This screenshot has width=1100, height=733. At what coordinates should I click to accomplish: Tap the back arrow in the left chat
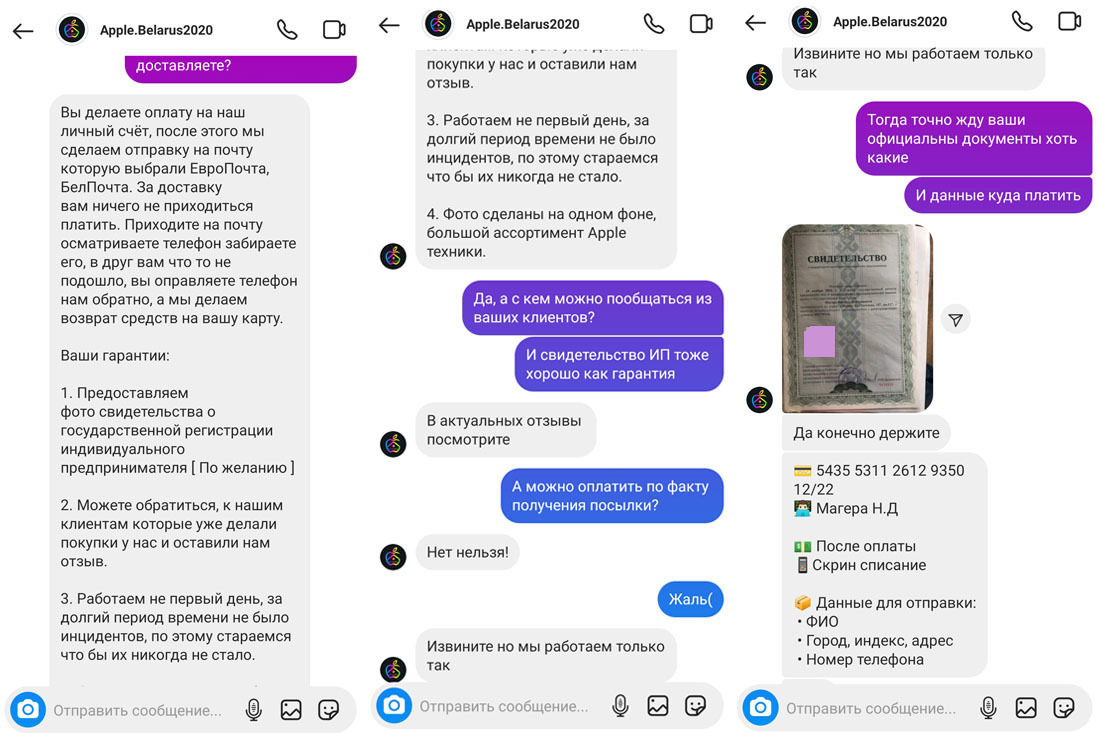click(x=23, y=31)
